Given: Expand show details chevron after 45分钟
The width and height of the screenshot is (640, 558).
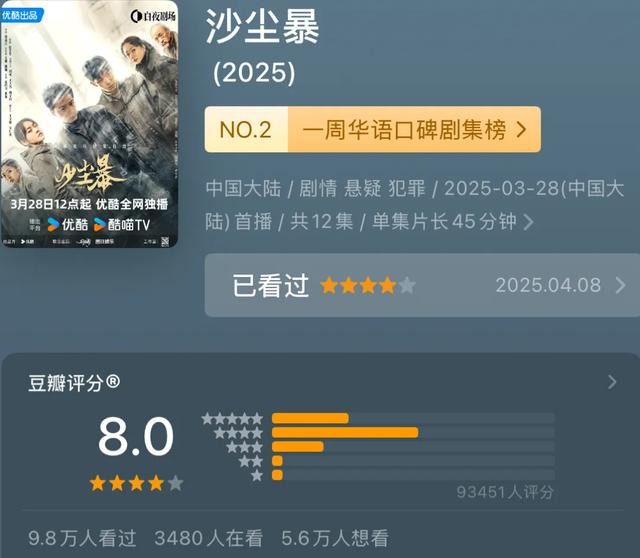Looking at the screenshot, I should point(528,222).
